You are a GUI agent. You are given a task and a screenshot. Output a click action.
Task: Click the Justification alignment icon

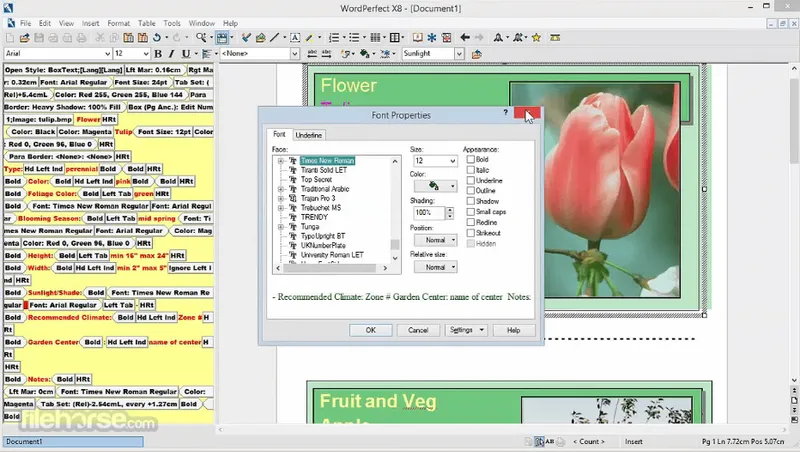tap(207, 54)
